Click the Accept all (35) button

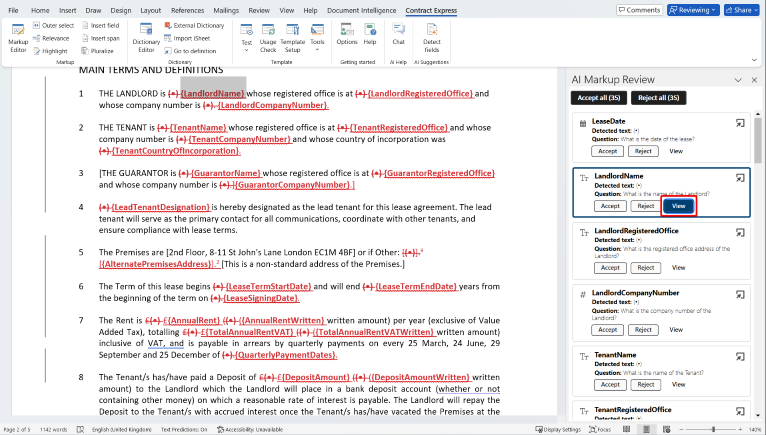coord(598,97)
